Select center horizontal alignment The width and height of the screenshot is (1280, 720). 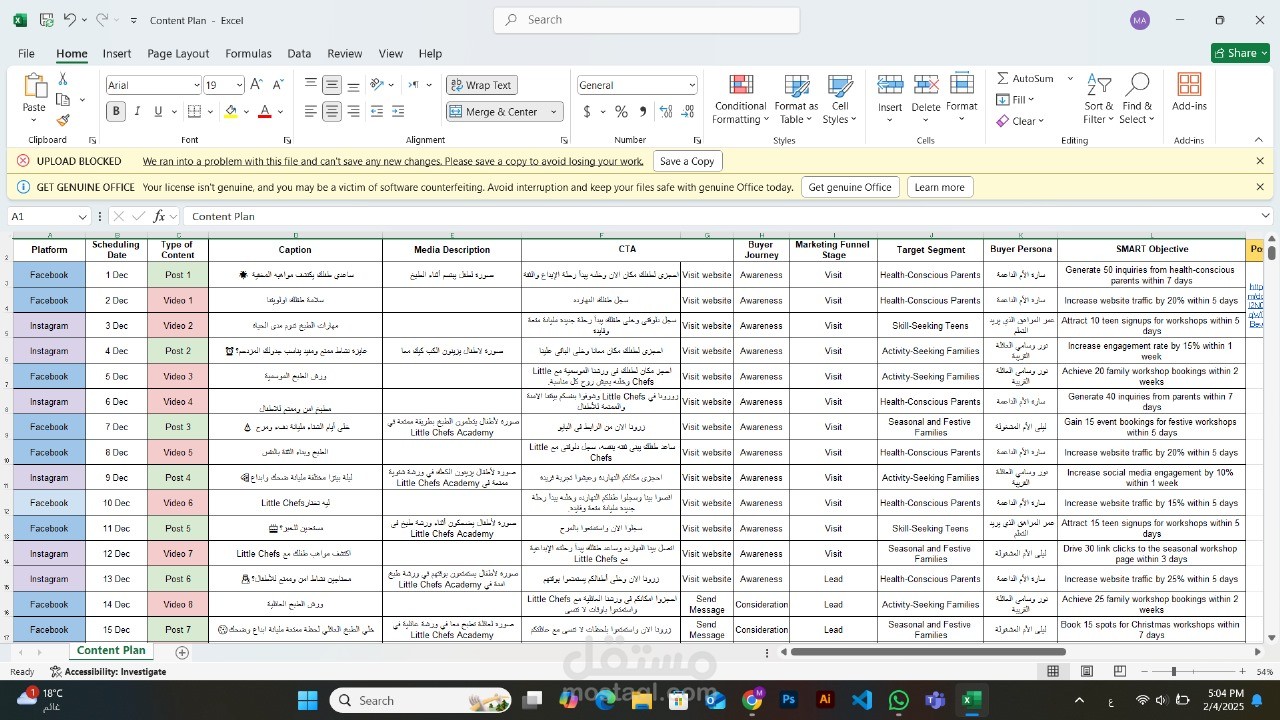[x=331, y=111]
